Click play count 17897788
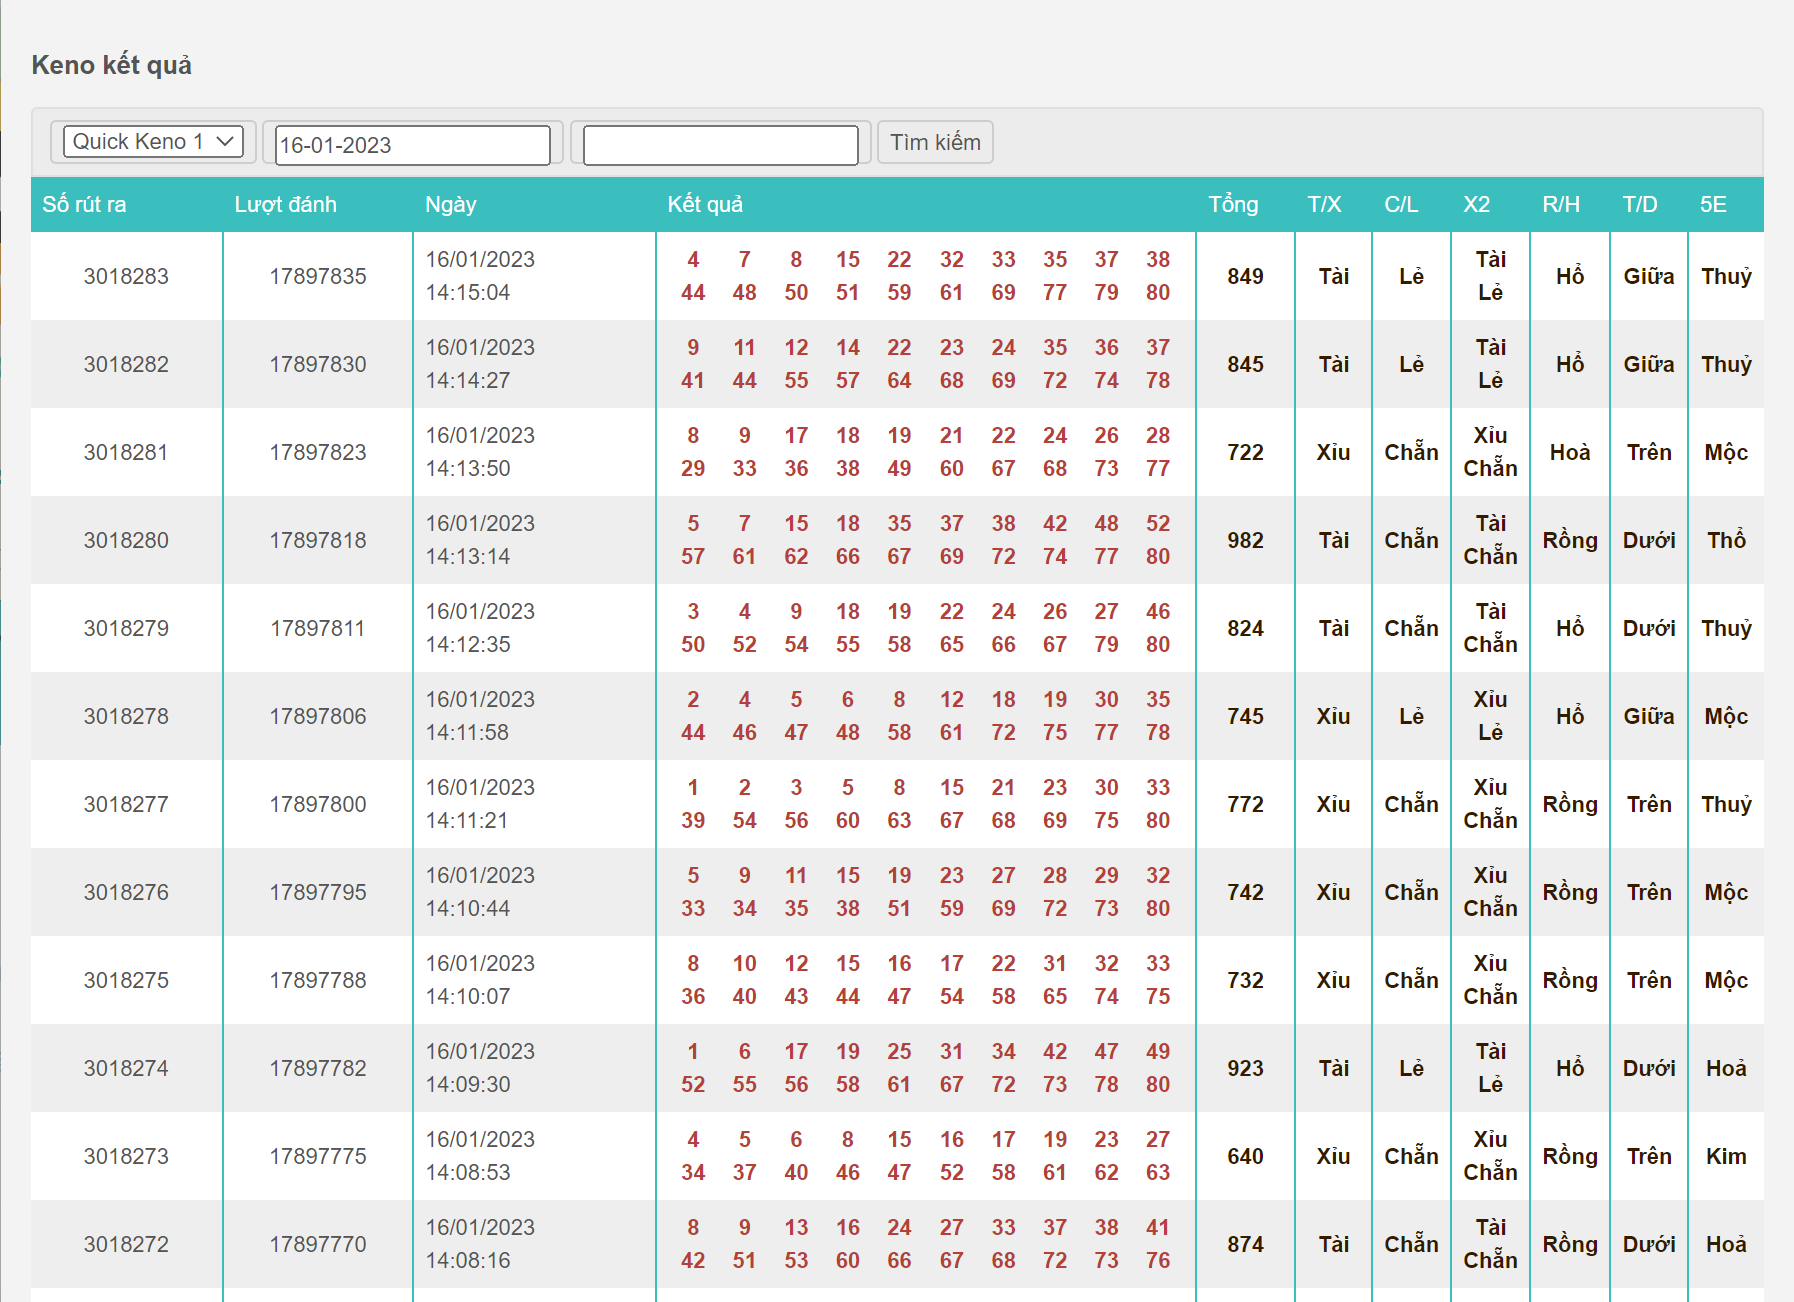Screen dimensions: 1794x1302 click(x=318, y=980)
